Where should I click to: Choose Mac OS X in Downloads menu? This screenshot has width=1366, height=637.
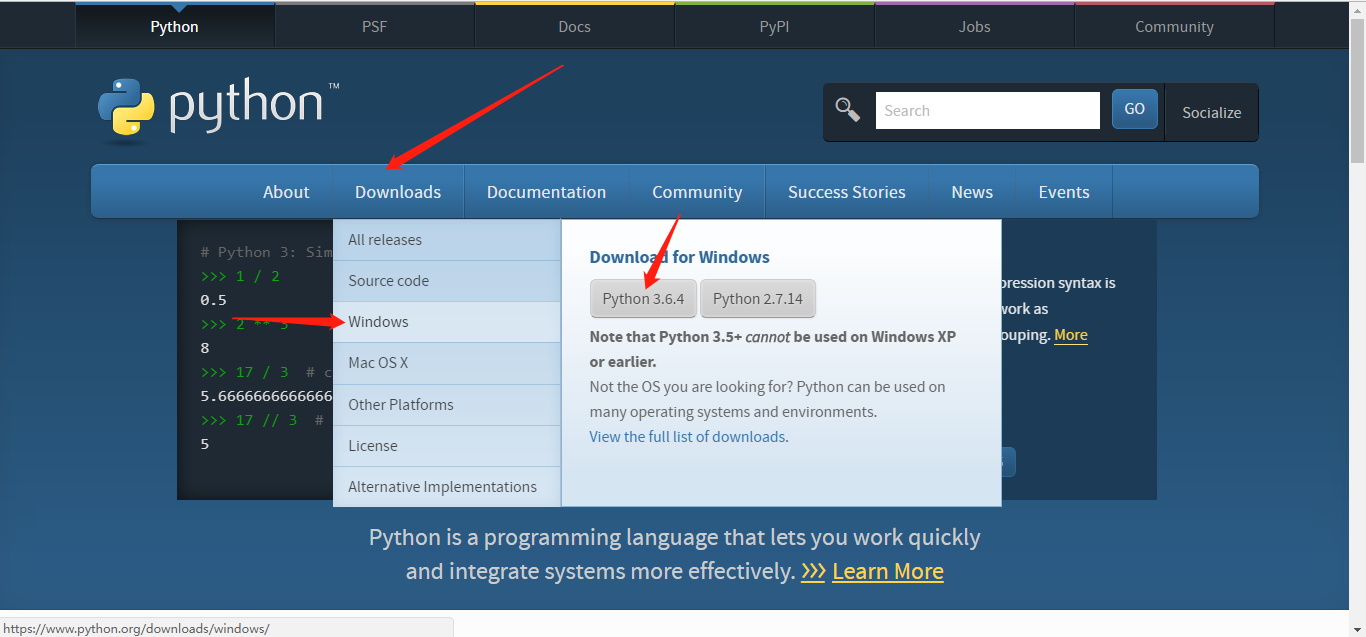pyautogui.click(x=447, y=363)
